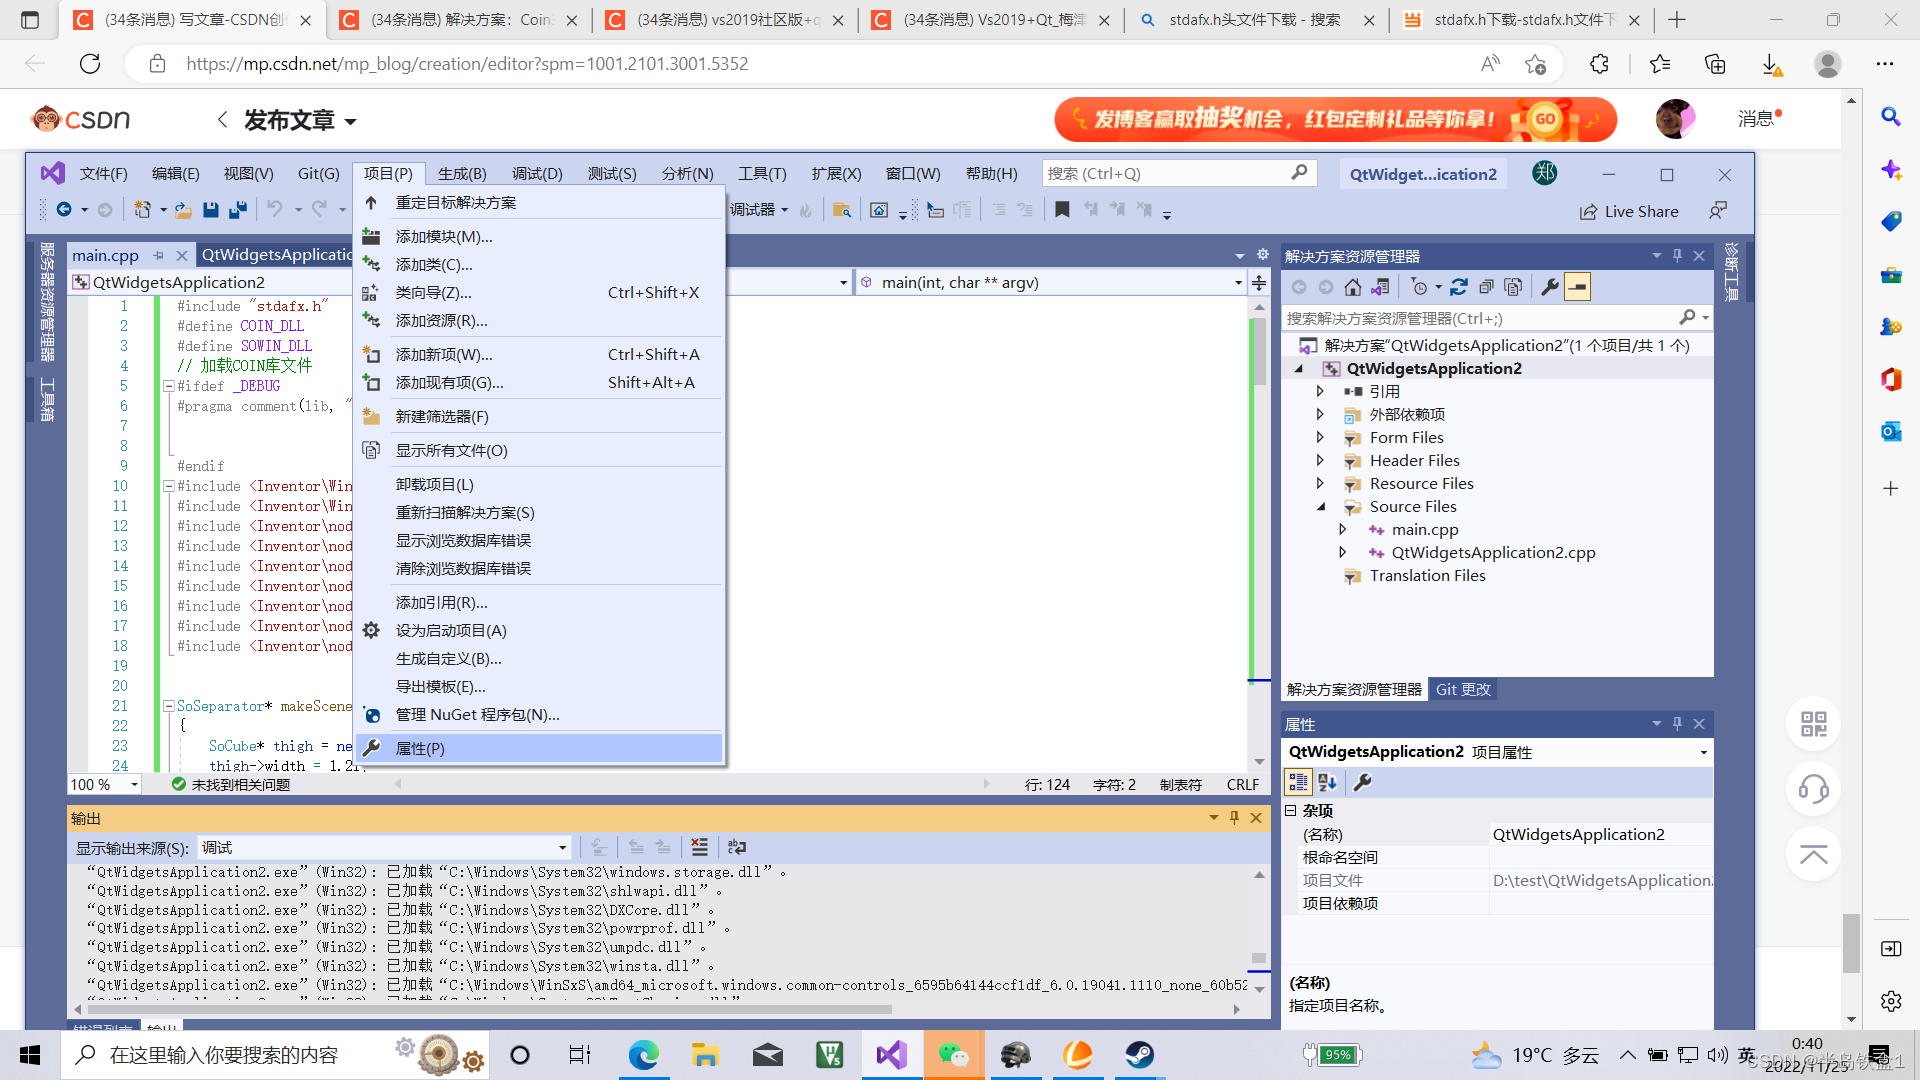
Task: Set zoom level in the 100% editor combo box
Action: tap(100, 784)
